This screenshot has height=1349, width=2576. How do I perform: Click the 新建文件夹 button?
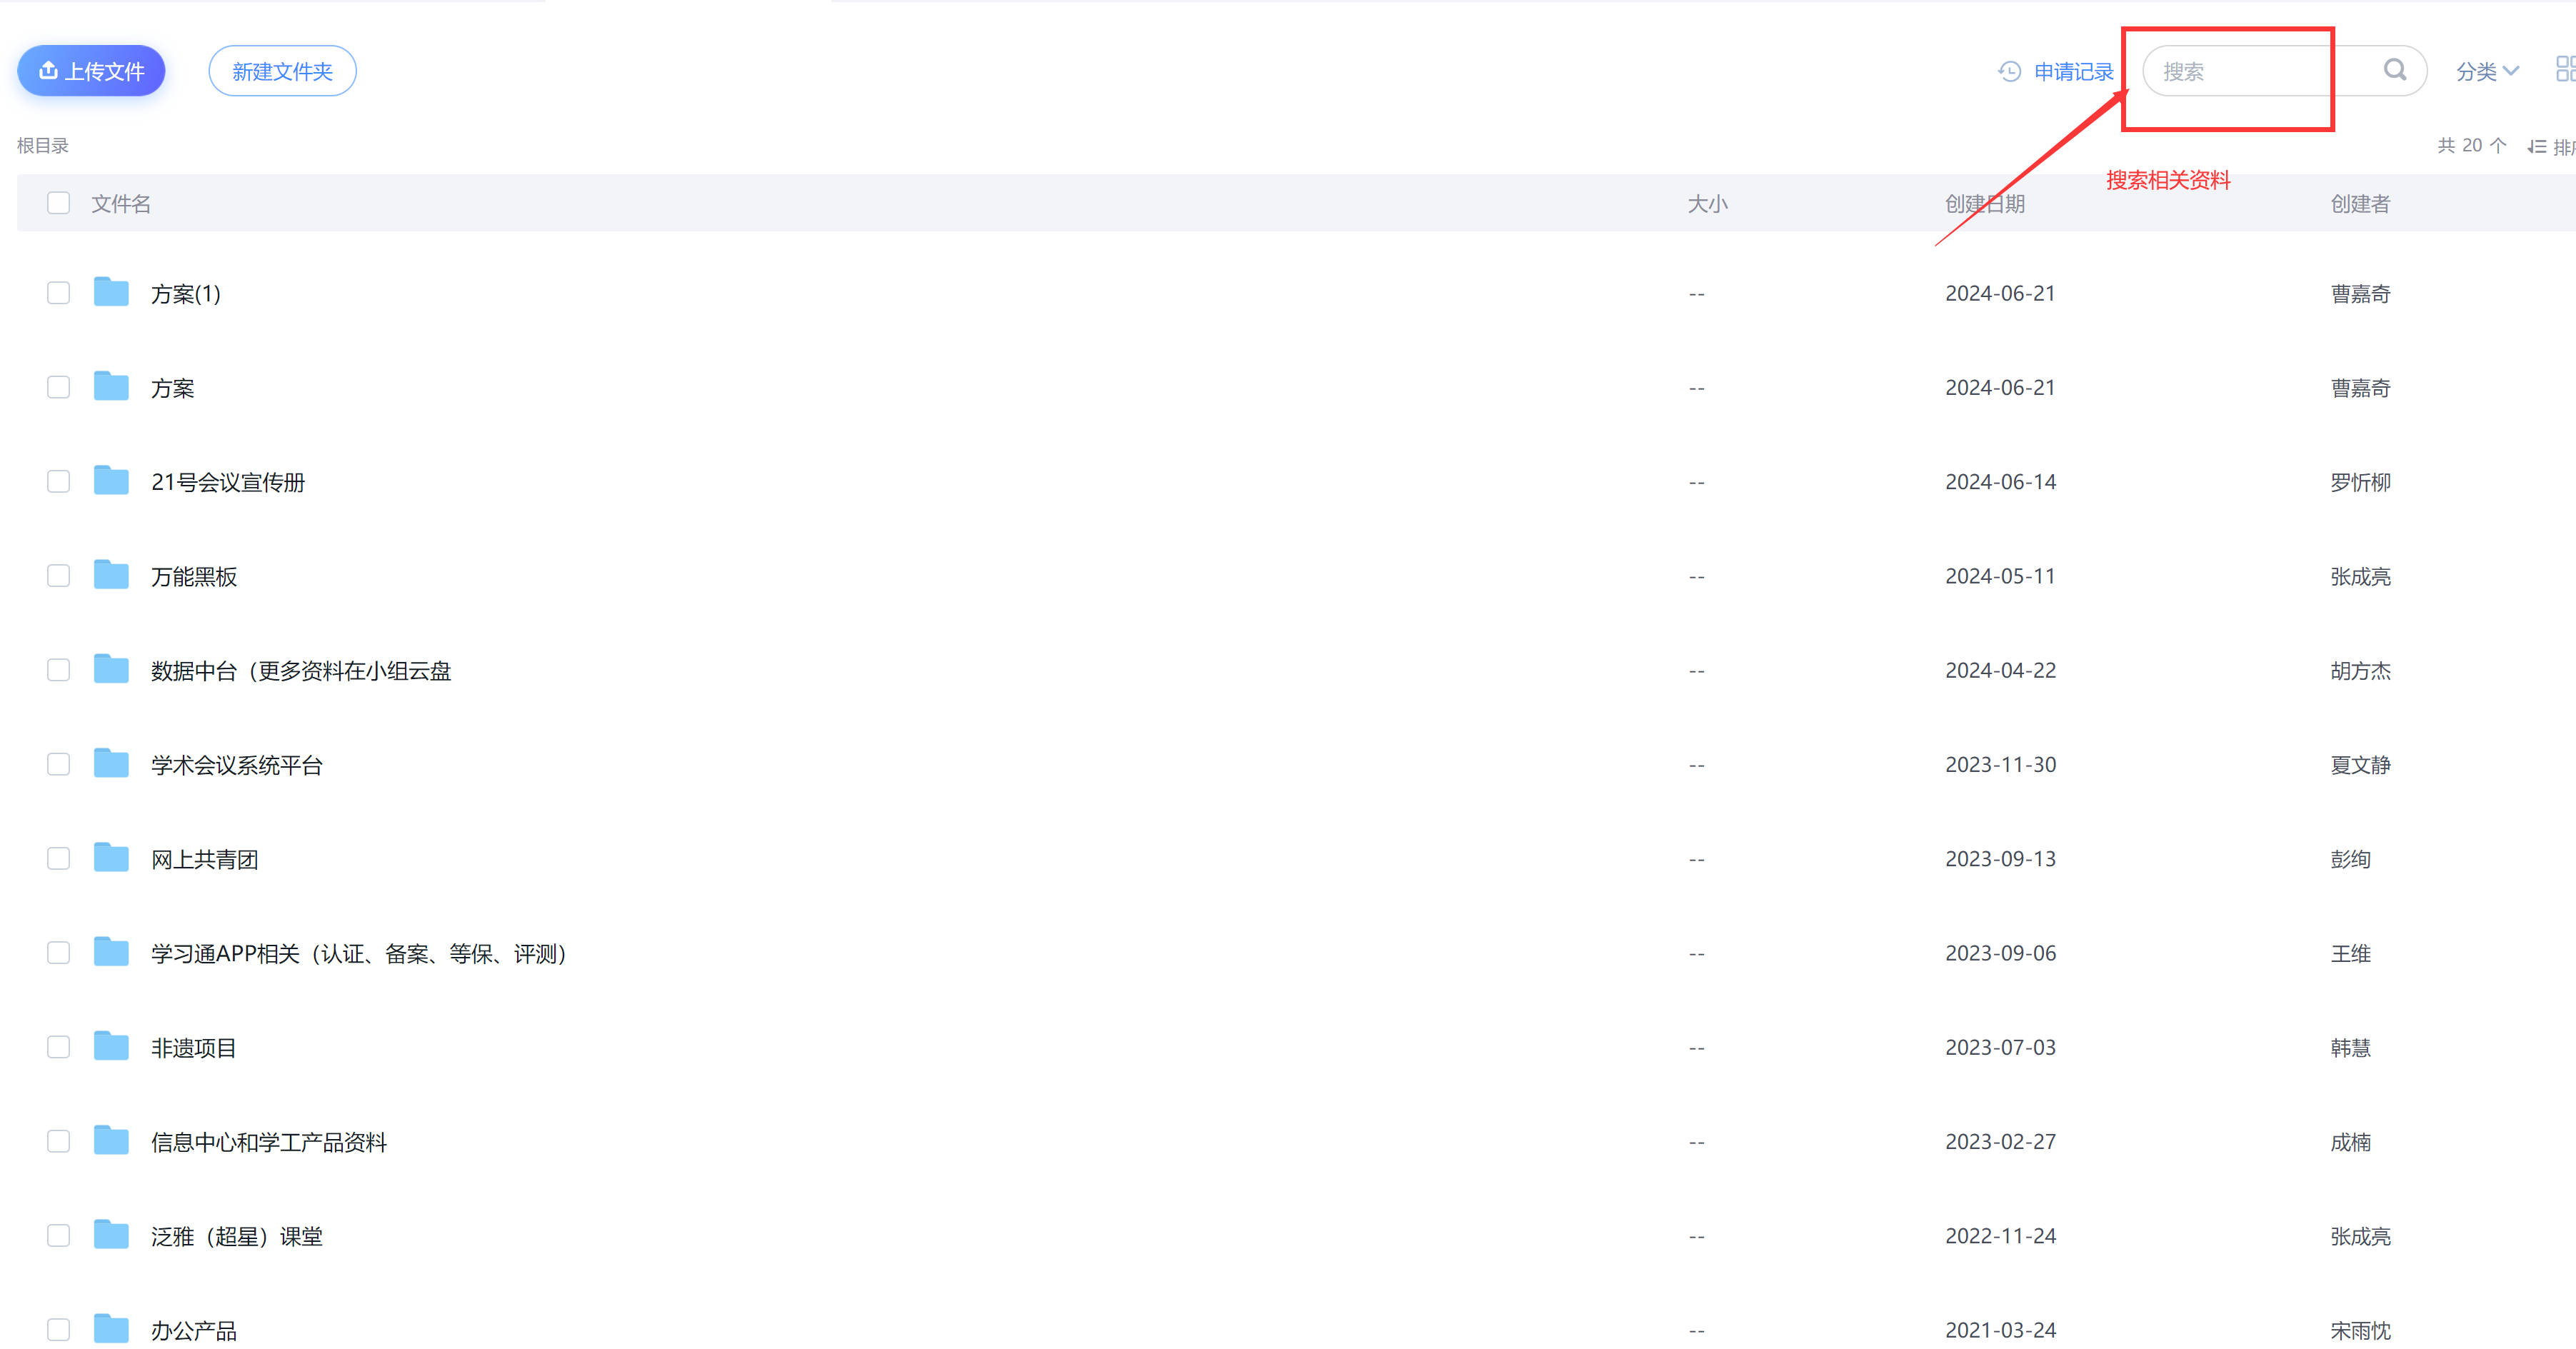282,71
